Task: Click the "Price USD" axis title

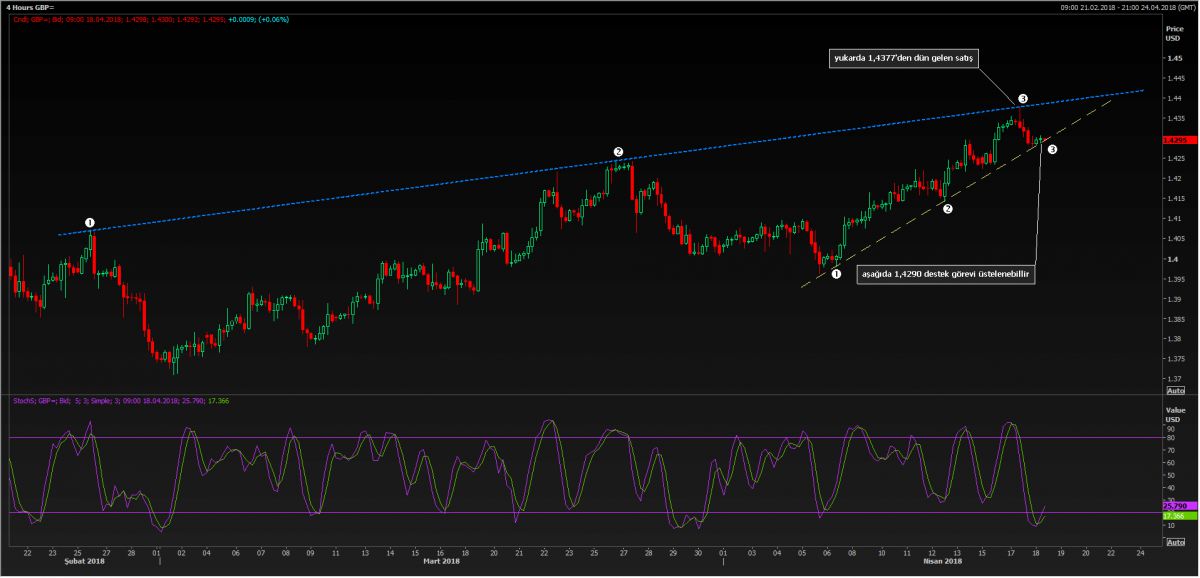Action: tap(1174, 34)
